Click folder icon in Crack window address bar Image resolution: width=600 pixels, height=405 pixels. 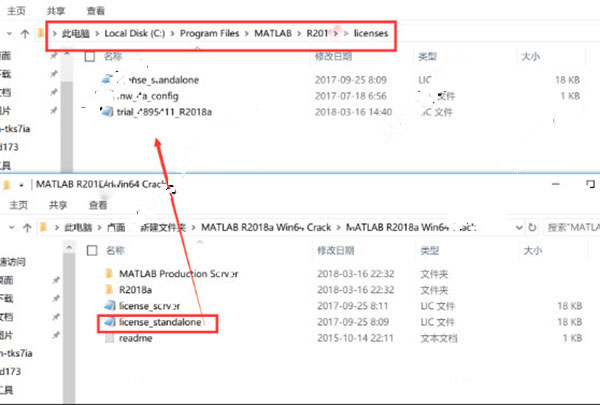click(43, 227)
